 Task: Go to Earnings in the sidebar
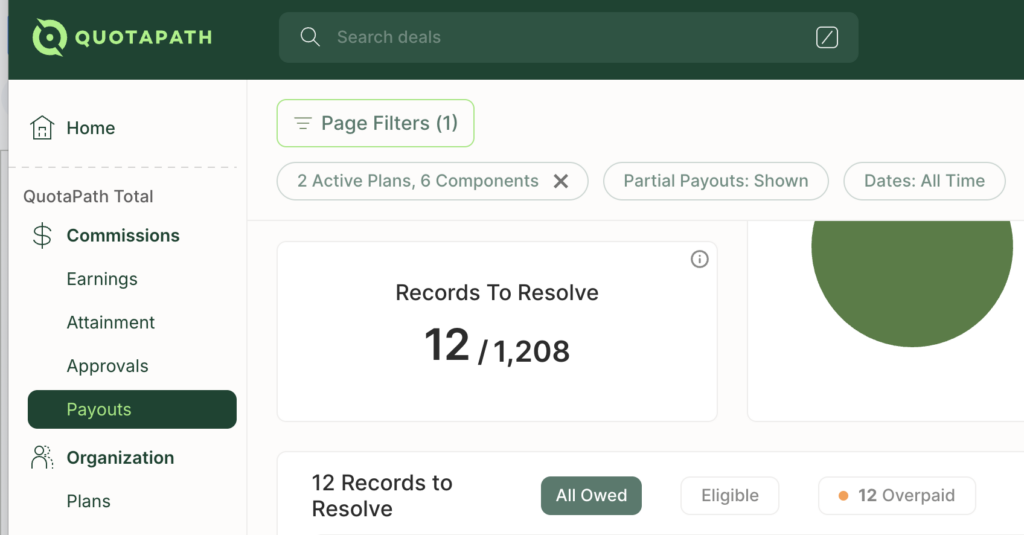tap(102, 279)
